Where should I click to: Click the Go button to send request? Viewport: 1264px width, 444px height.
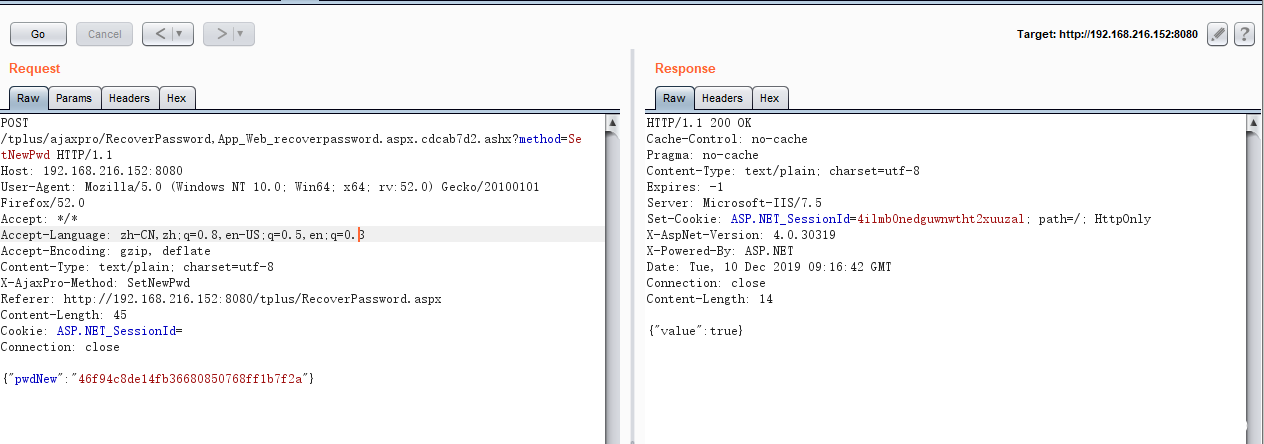click(x=38, y=34)
